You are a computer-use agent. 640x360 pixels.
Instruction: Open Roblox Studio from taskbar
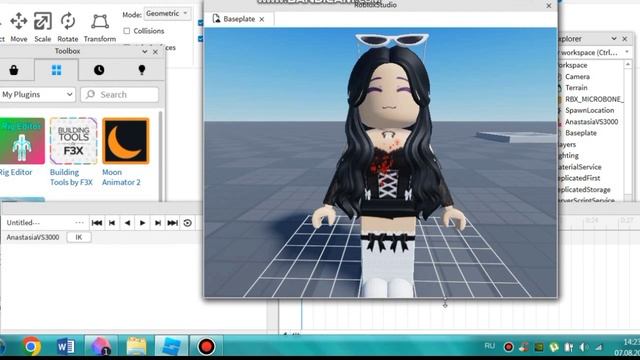point(171,347)
